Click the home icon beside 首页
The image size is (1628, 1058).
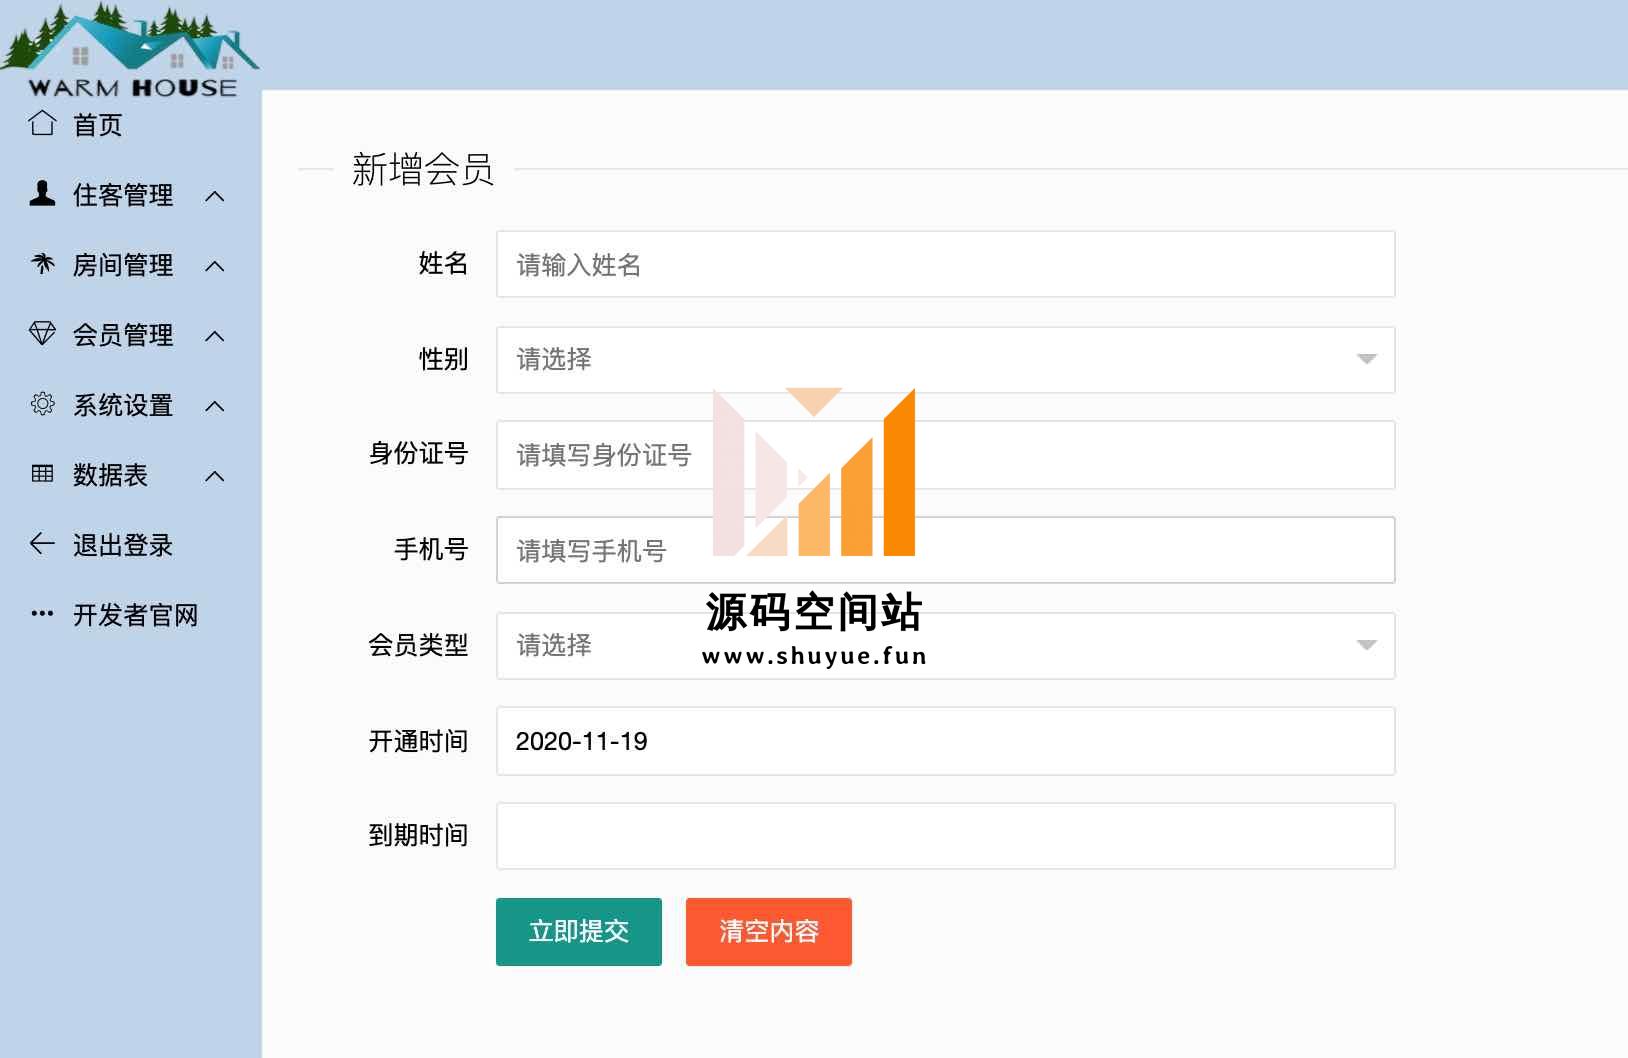pyautogui.click(x=42, y=123)
